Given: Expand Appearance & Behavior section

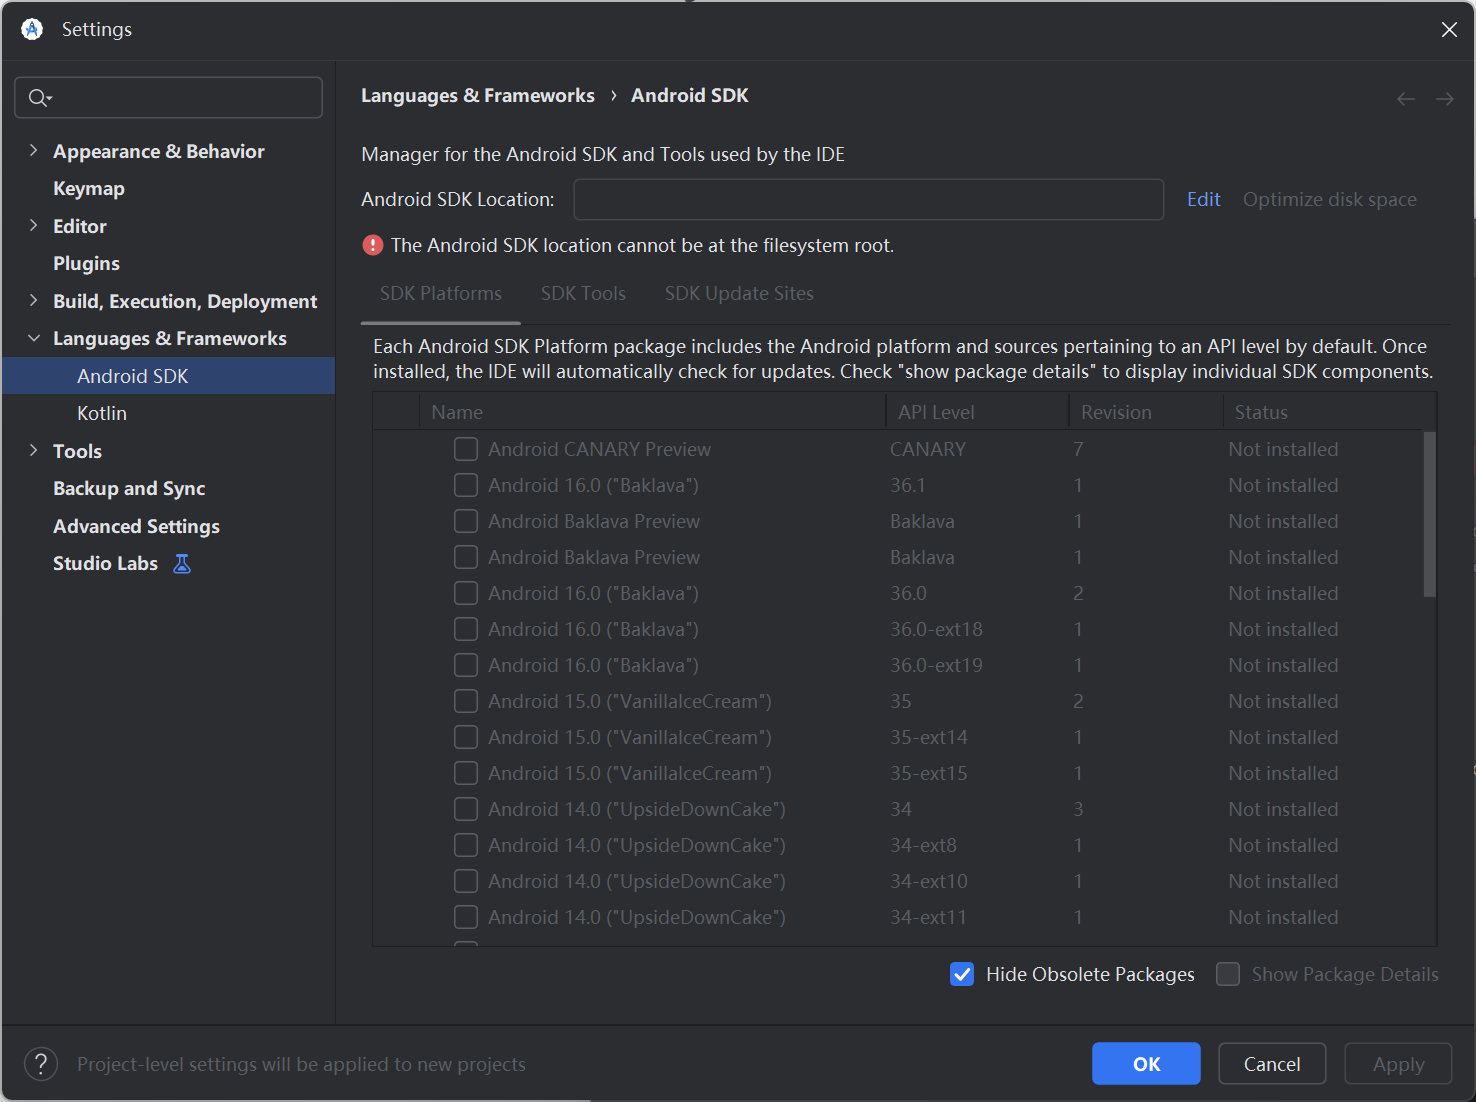Looking at the screenshot, I should [33, 151].
